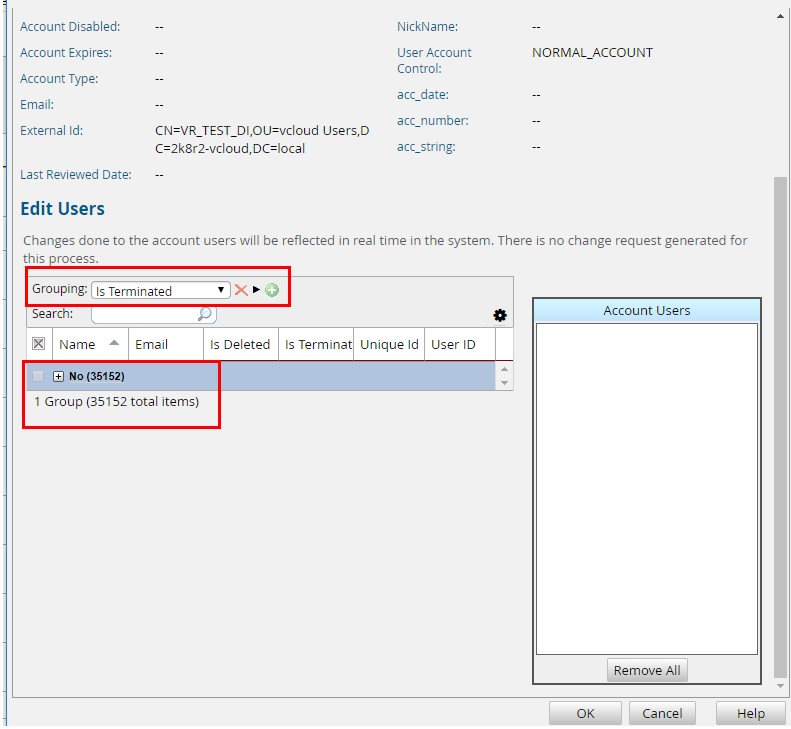Open the Grouping dropdown
The image size is (791, 729).
[x=160, y=290]
